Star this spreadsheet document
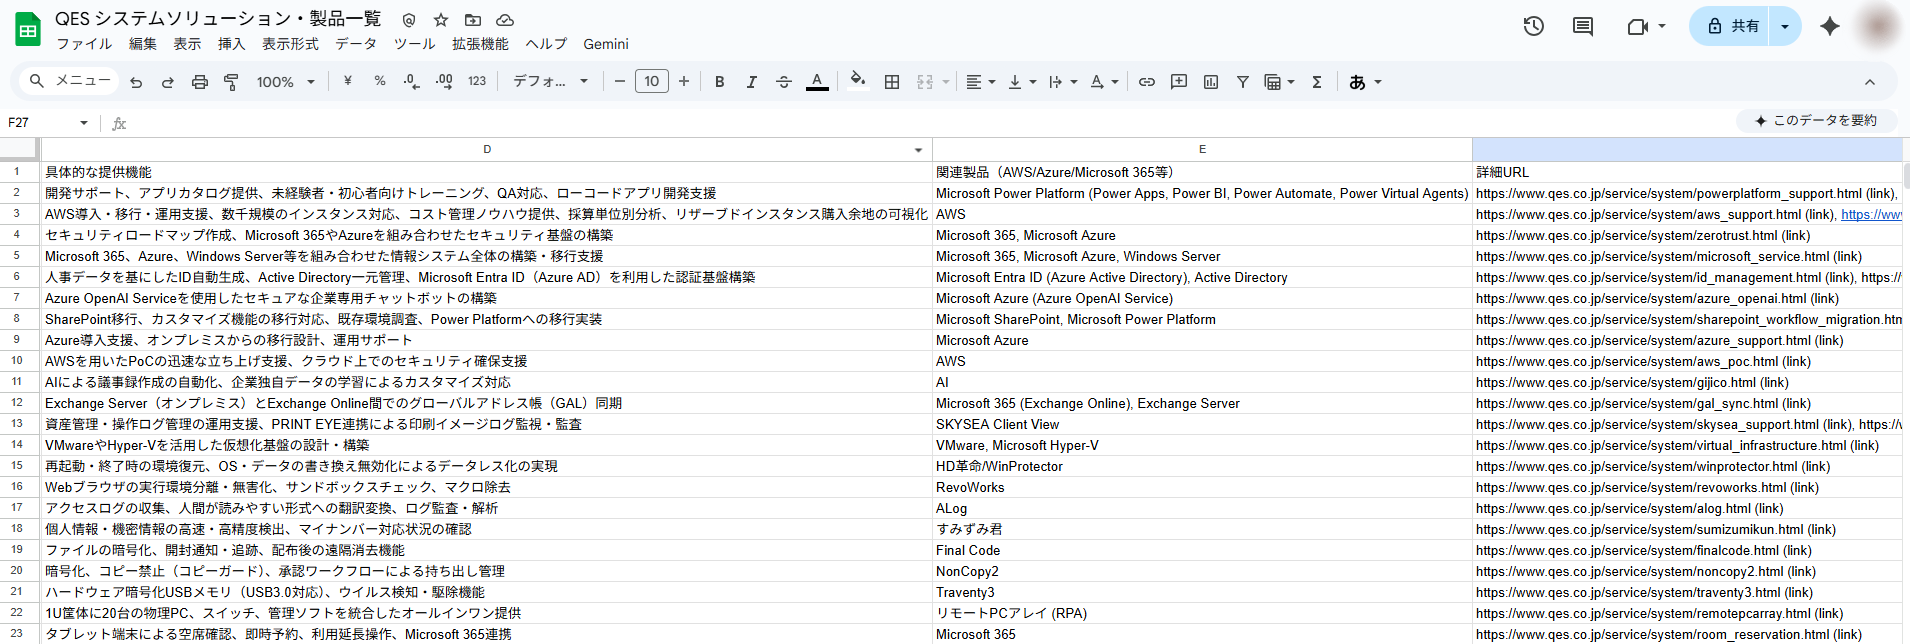 pyautogui.click(x=441, y=20)
